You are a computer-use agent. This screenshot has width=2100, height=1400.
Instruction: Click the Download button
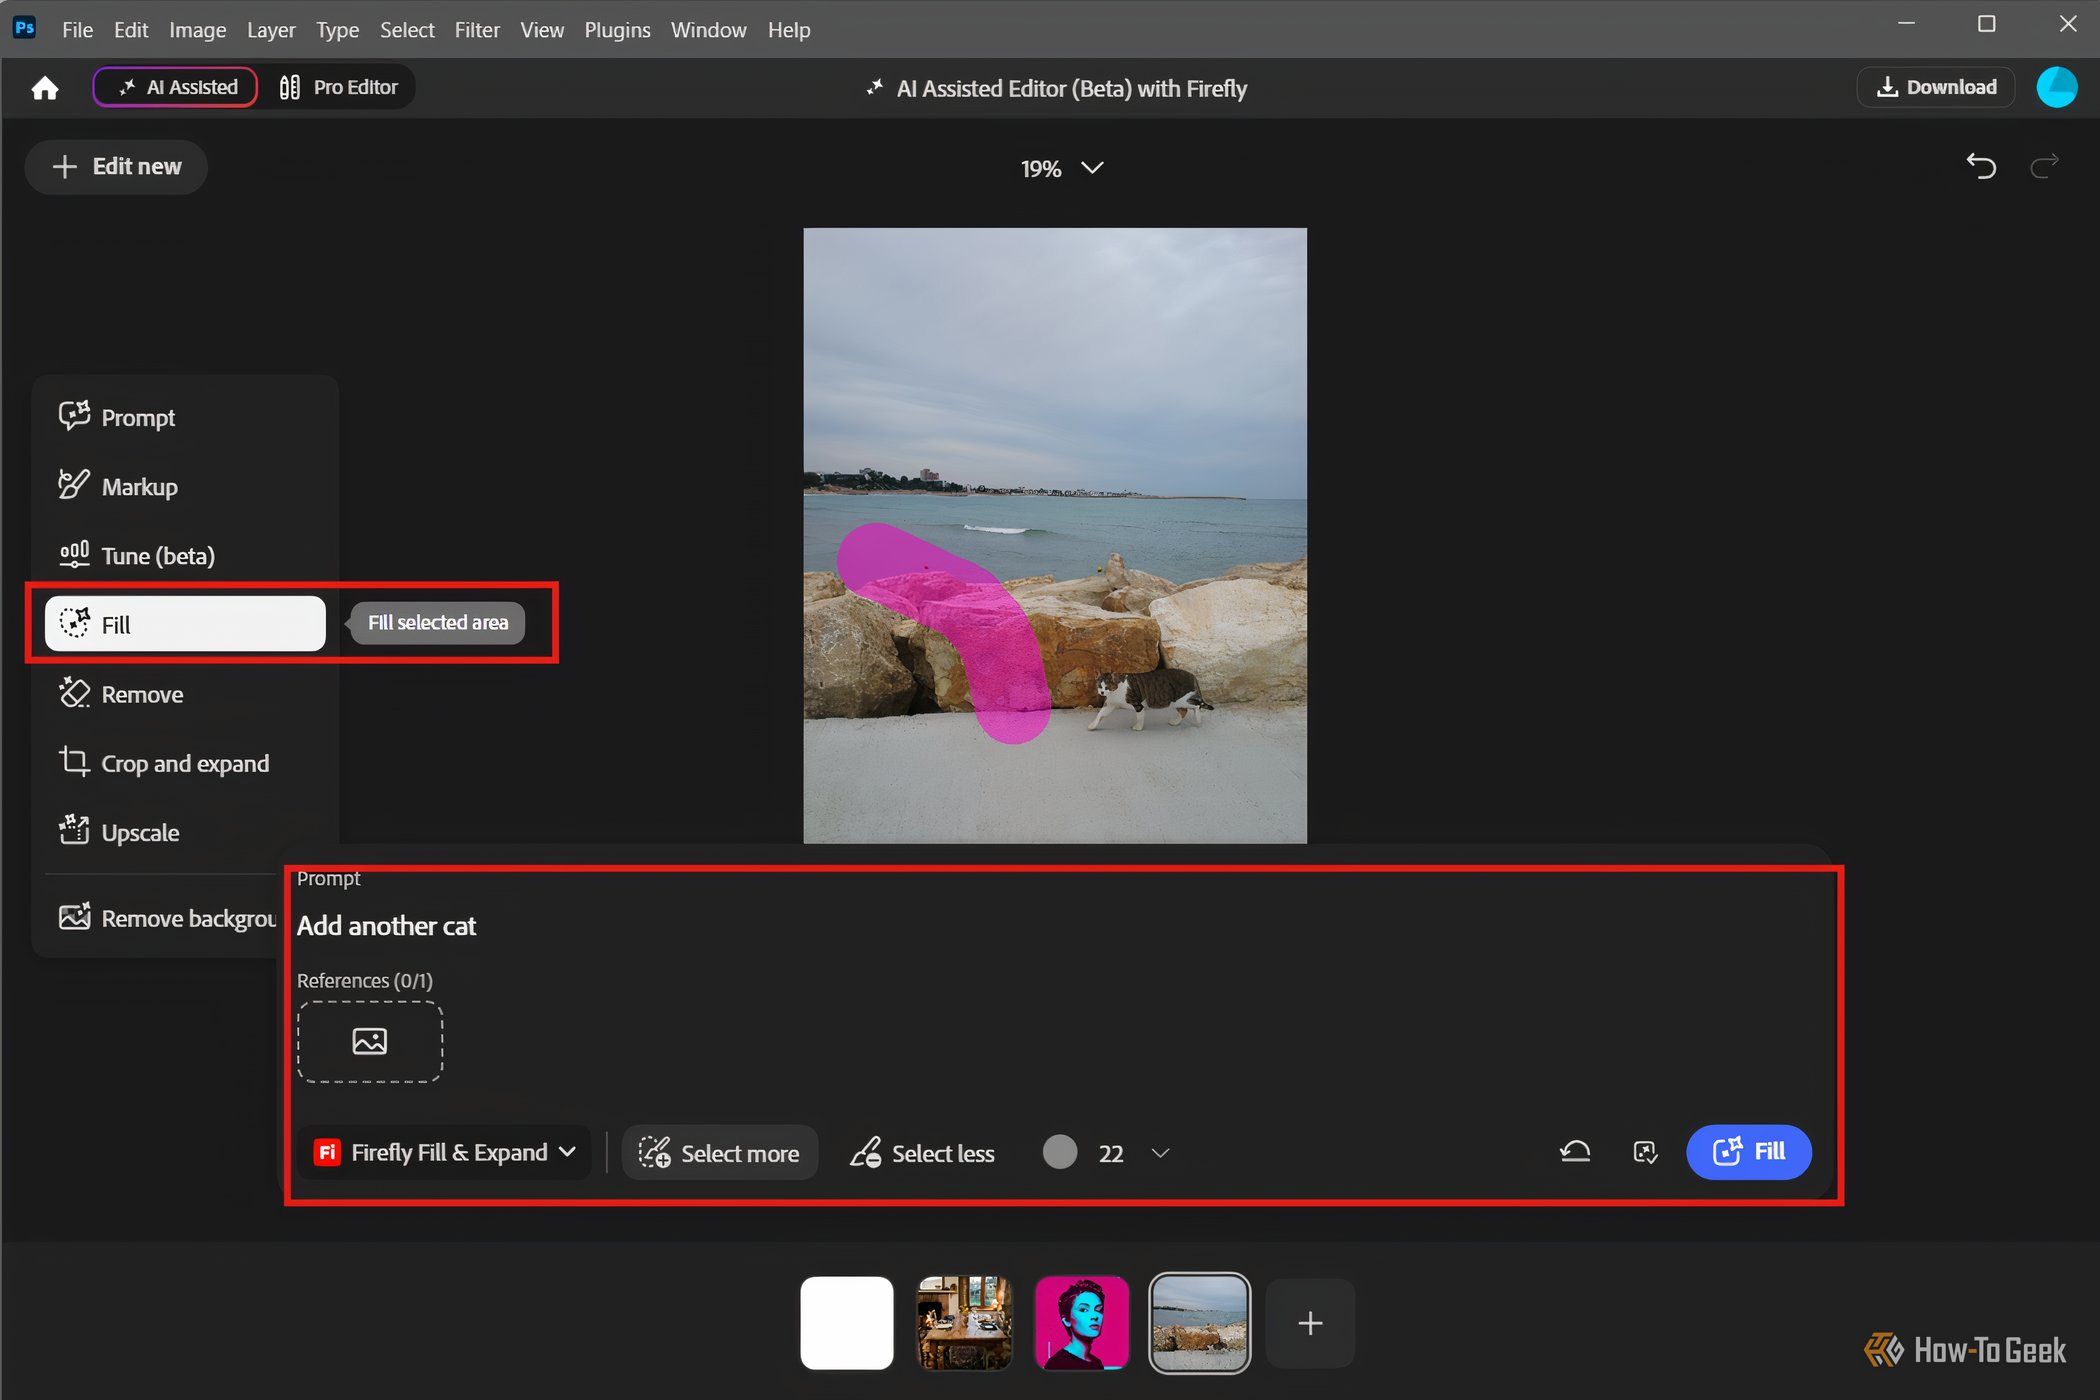tap(1936, 87)
